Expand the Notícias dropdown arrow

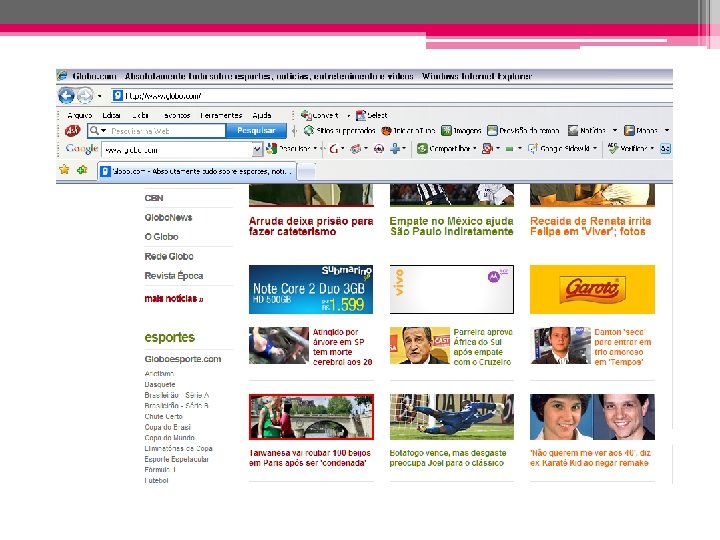point(615,130)
